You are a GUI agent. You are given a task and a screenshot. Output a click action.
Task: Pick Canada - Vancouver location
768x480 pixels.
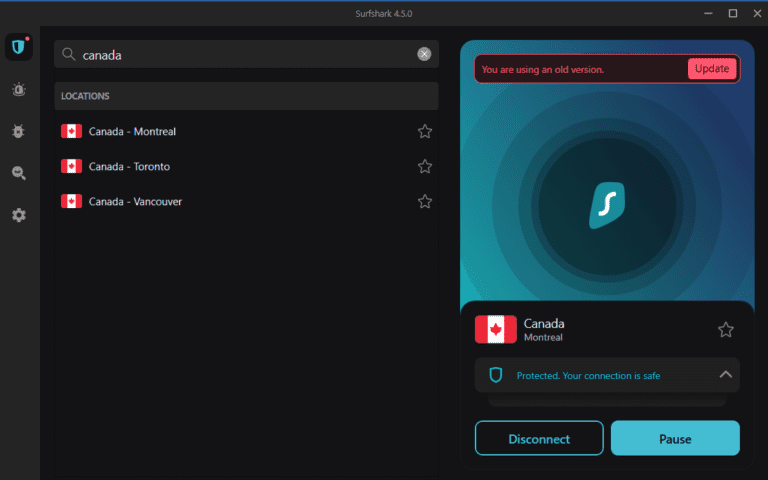click(x=135, y=201)
